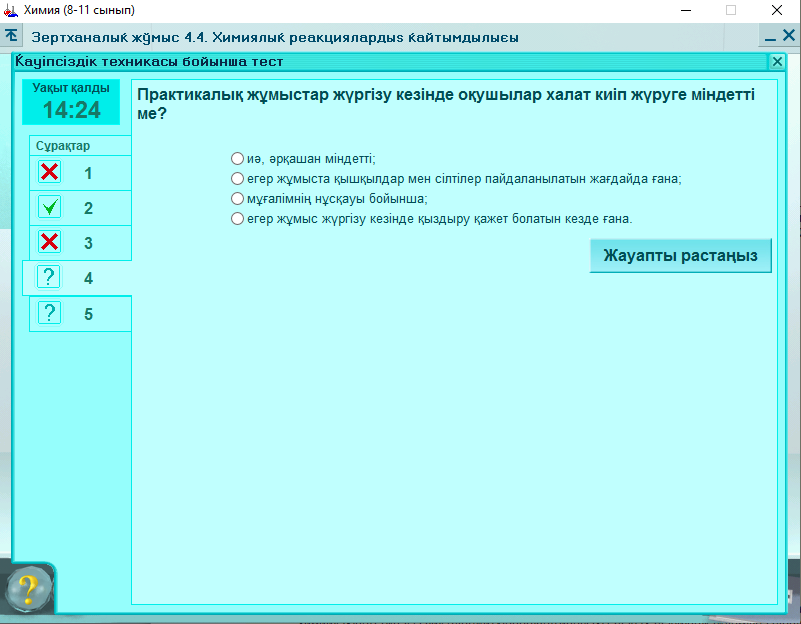Image resolution: width=801 pixels, height=624 pixels.
Task: Choose the option about қышқылдар мен сілтілер
Action: tap(237, 179)
